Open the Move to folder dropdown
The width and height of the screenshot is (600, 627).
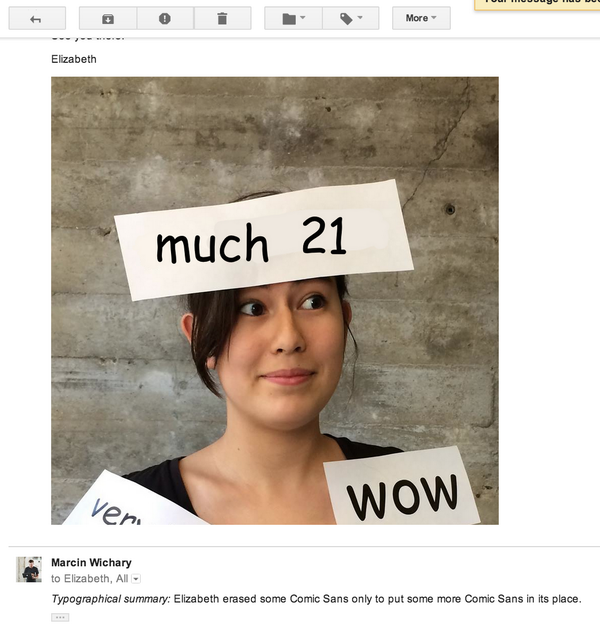(293, 18)
